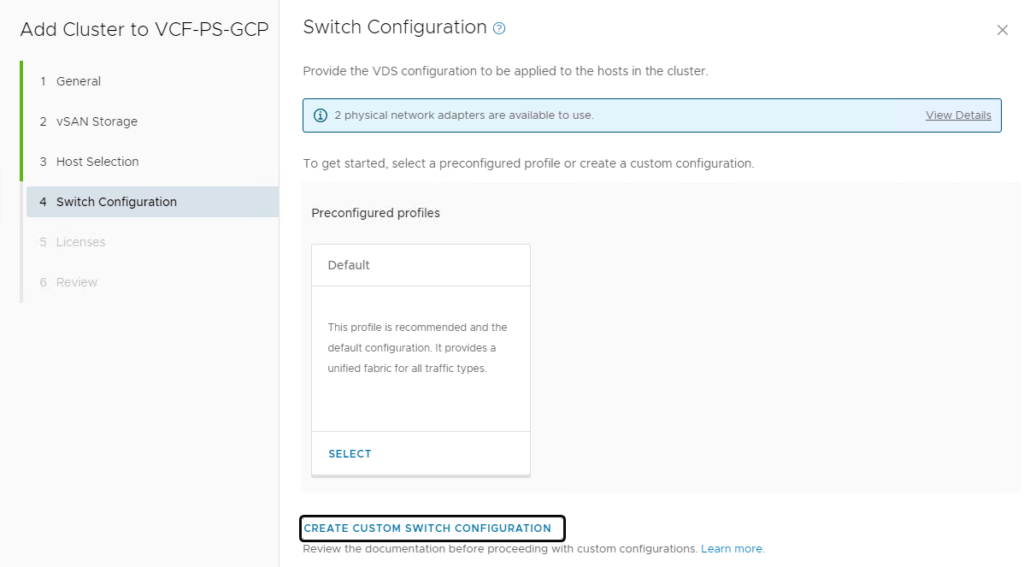Viewport: 1024px width, 567px height.
Task: Click the Review step in sidebar
Action: (x=76, y=282)
